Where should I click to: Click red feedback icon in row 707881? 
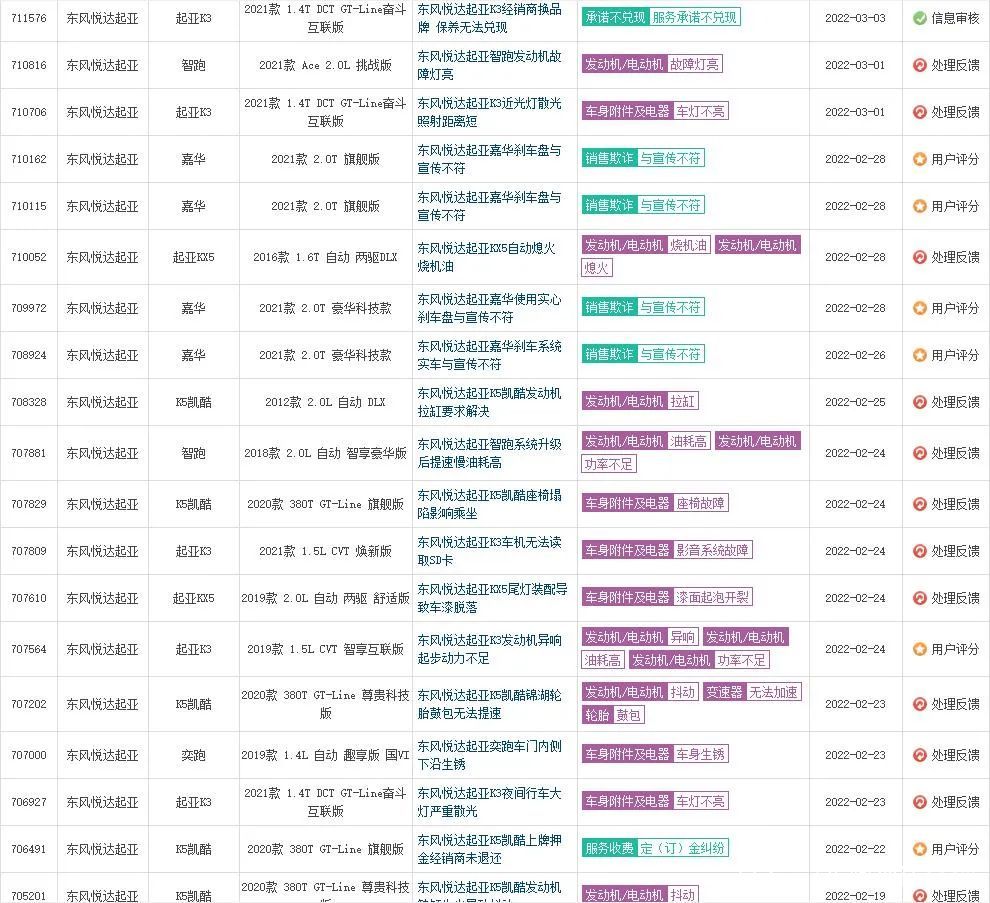(x=919, y=453)
